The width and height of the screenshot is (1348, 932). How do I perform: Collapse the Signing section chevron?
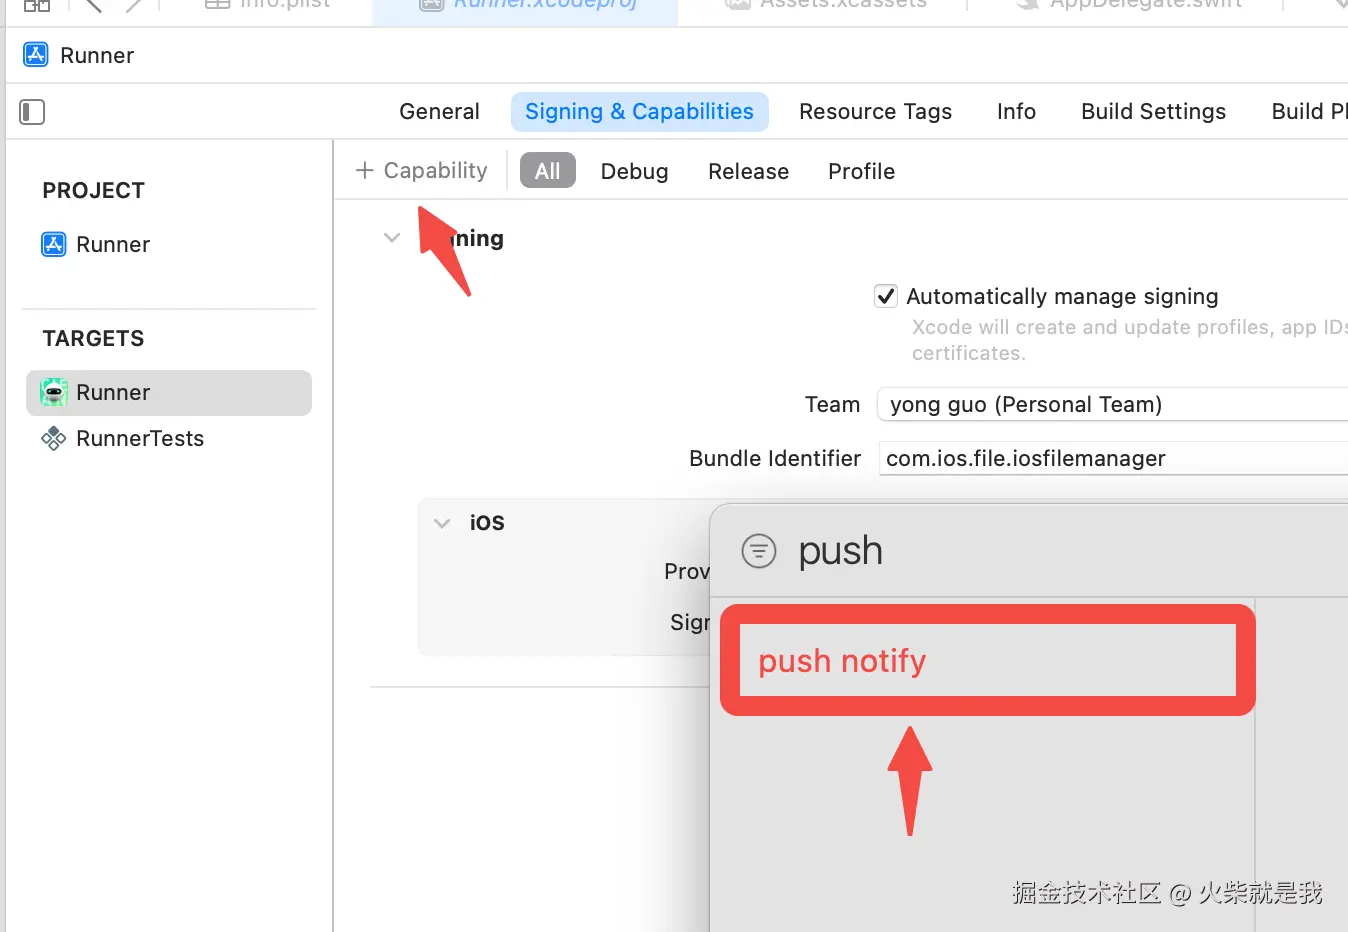(x=392, y=238)
